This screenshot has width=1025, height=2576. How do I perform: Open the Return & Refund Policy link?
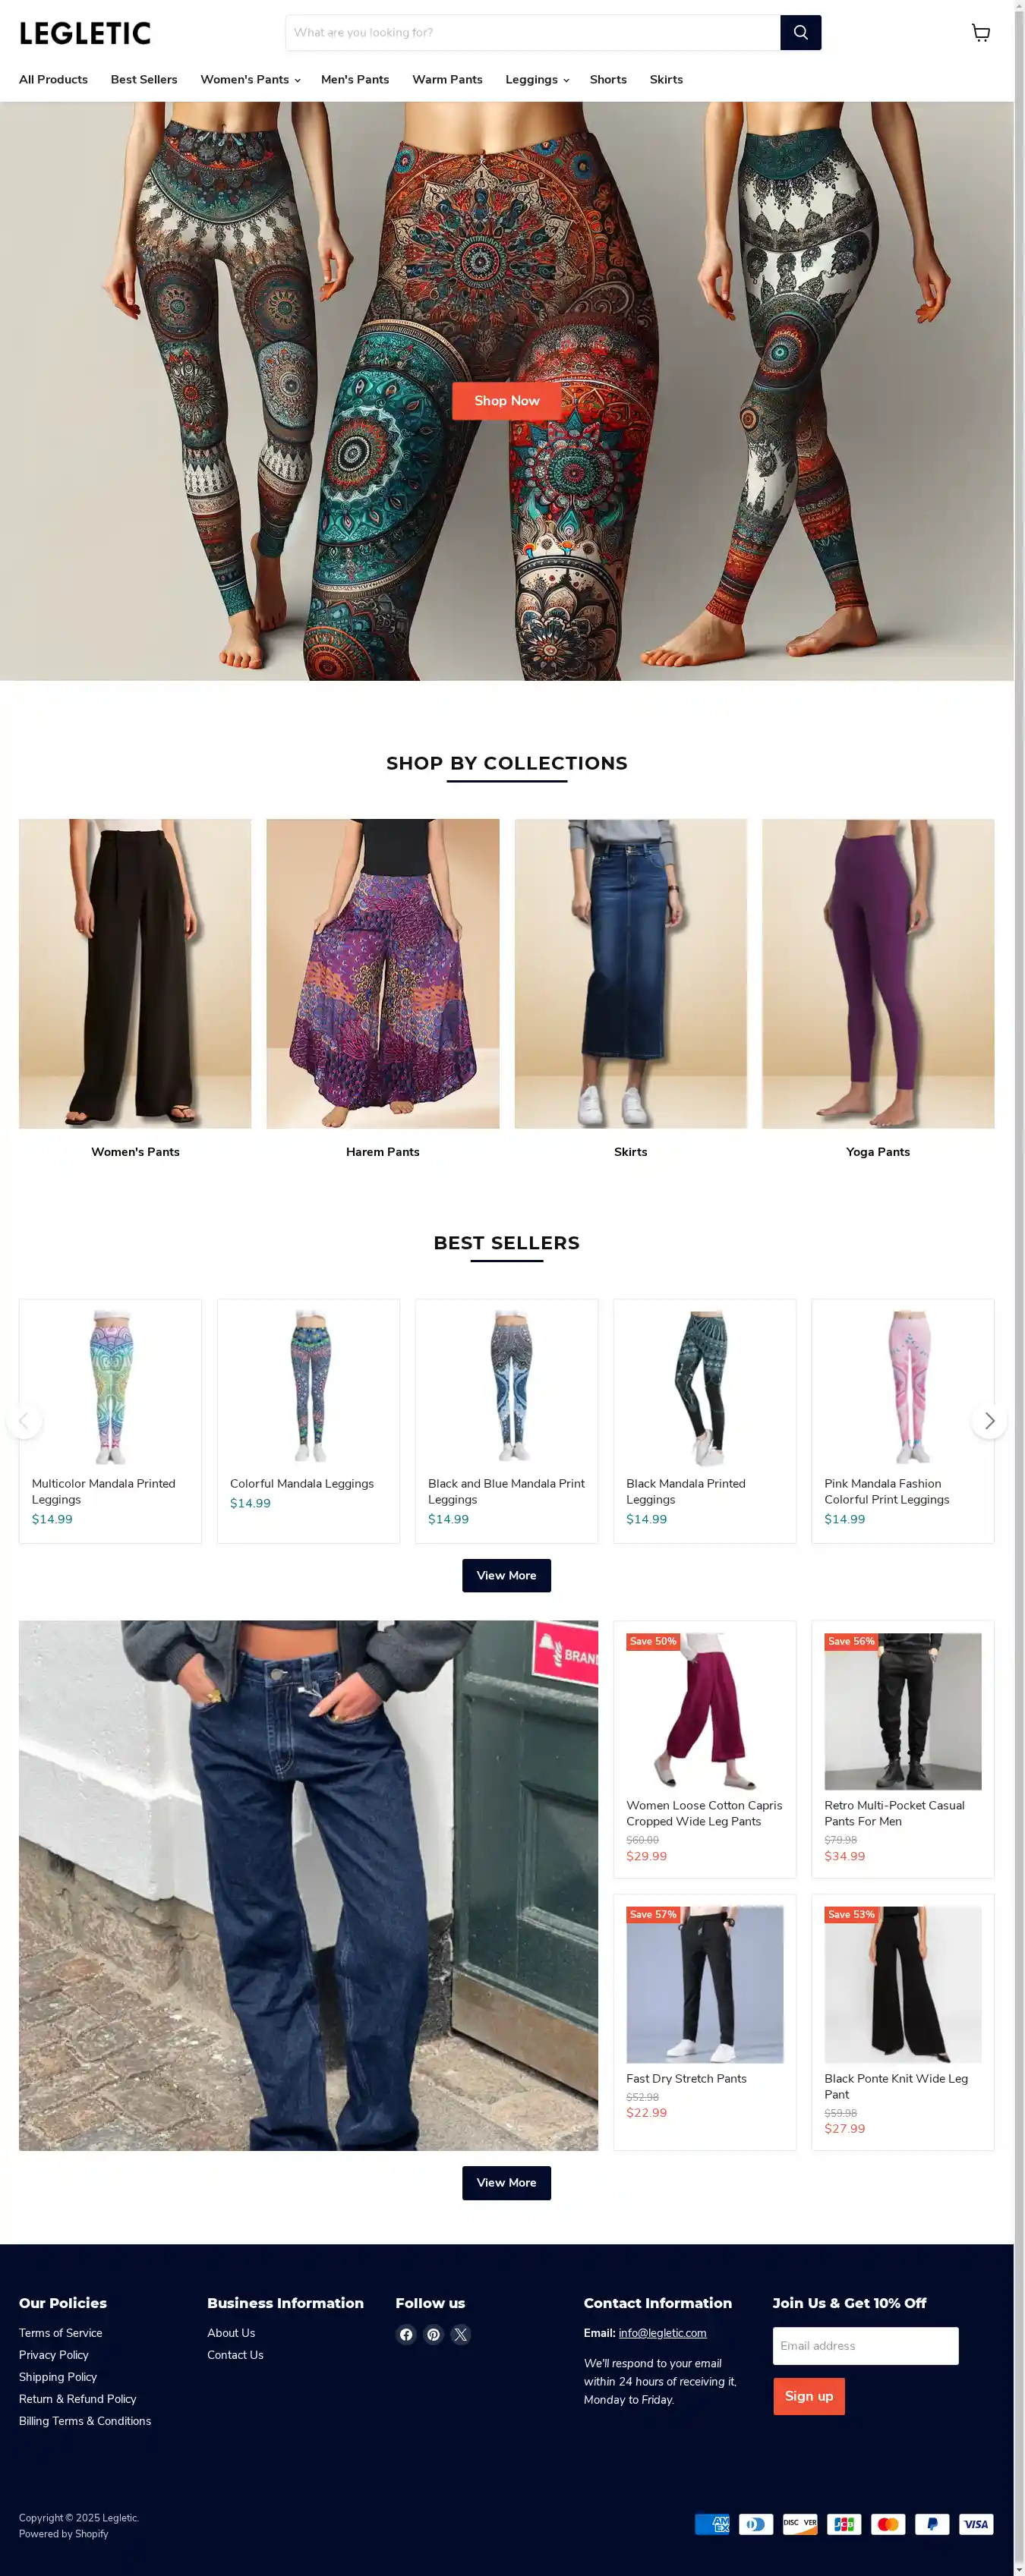[77, 2399]
